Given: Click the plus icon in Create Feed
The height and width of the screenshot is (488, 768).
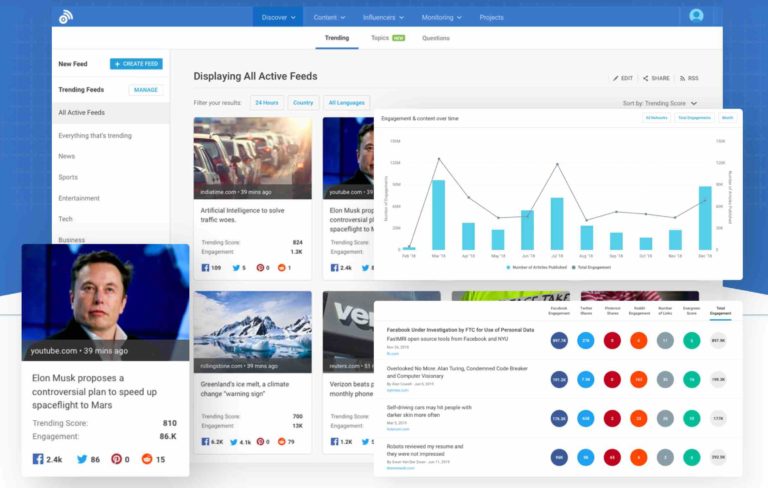Looking at the screenshot, I should tap(117, 64).
